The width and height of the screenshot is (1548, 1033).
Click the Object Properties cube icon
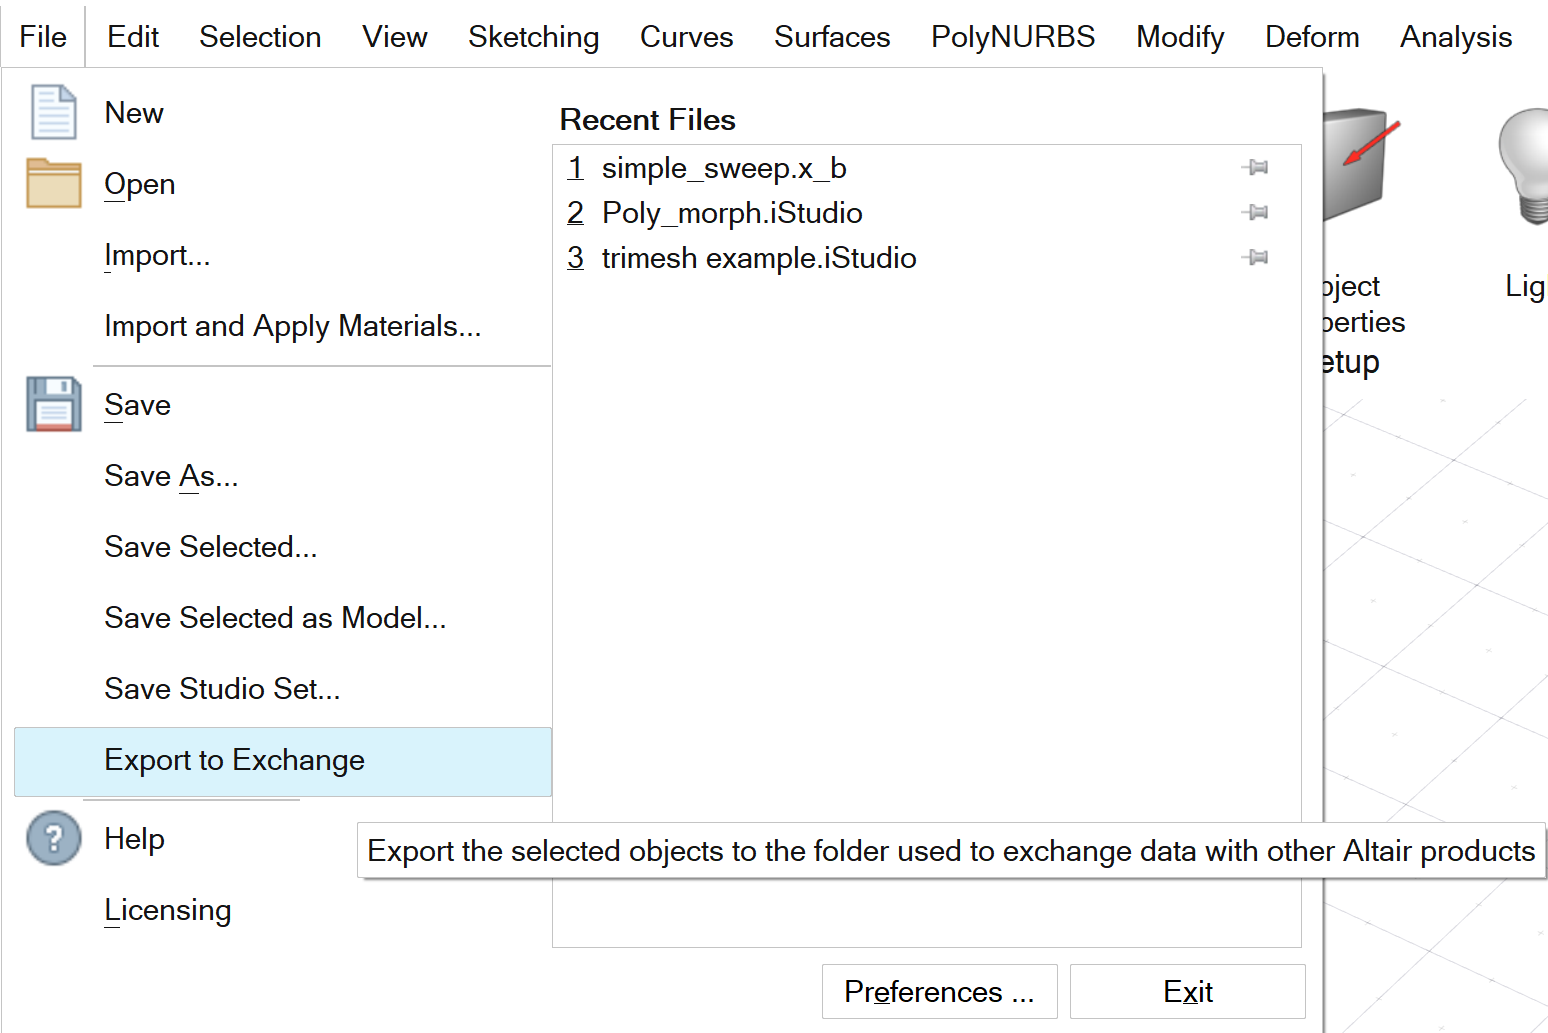pyautogui.click(x=1358, y=165)
